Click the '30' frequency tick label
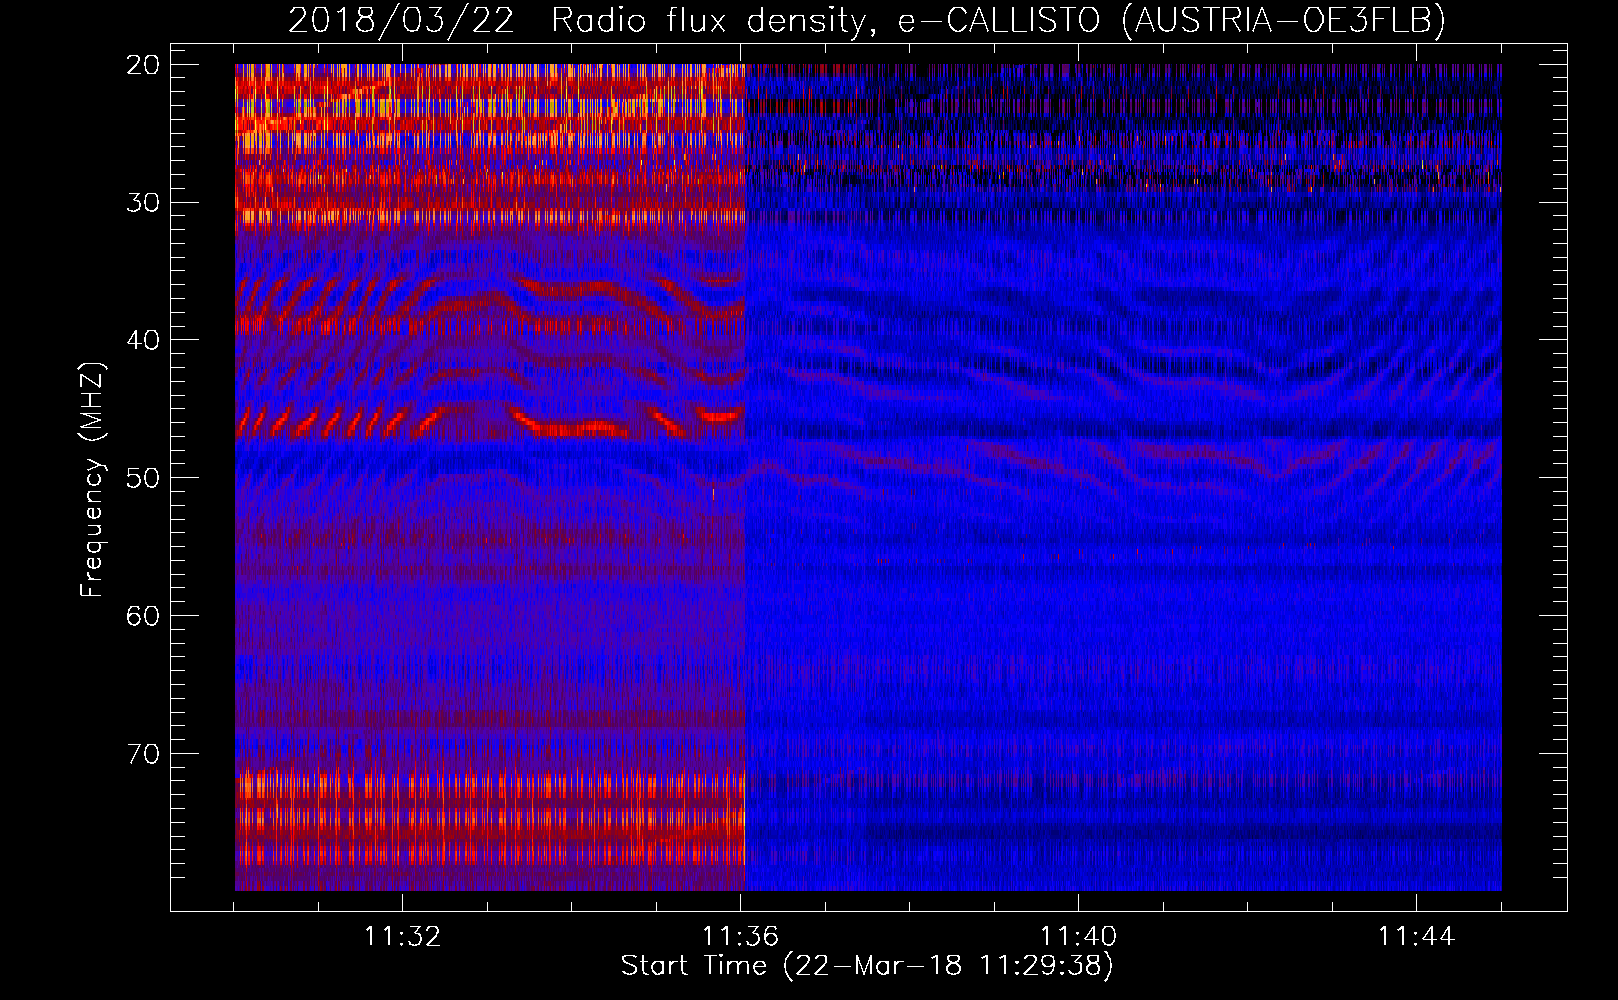Screen dimensions: 1618x1000 click(x=144, y=202)
